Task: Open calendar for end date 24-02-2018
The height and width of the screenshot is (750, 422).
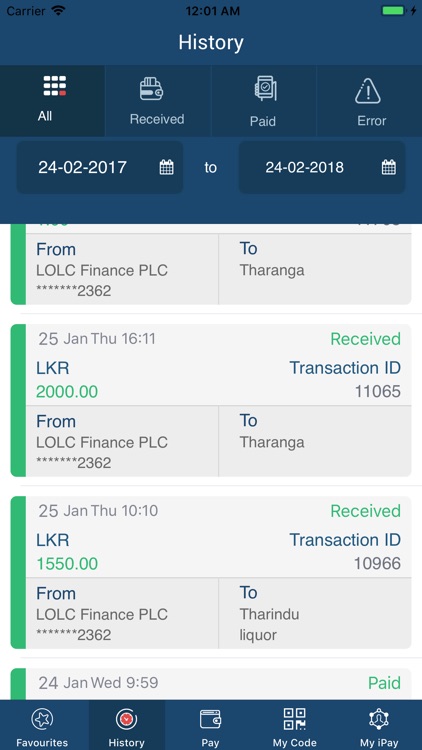Action: 389,167
